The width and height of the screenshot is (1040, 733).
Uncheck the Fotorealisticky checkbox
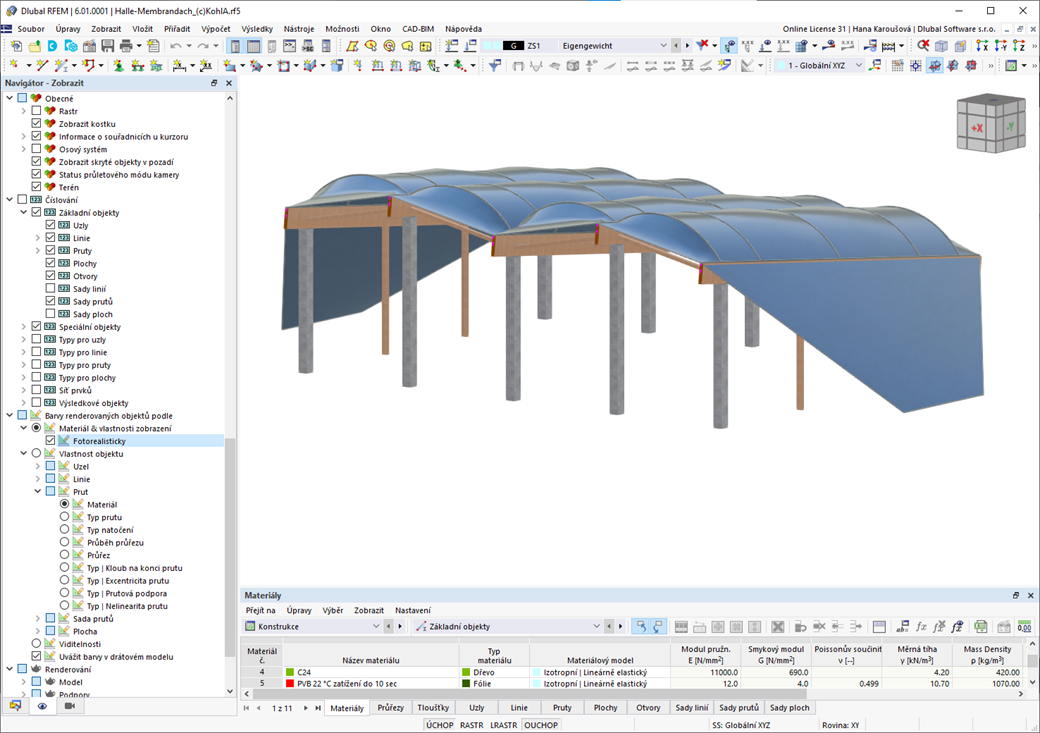(50, 440)
